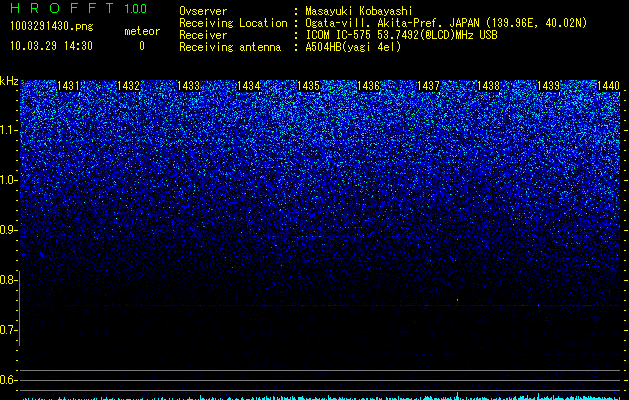629x400 pixels.
Task: Click the meteor count label
Action: pyautogui.click(x=142, y=31)
